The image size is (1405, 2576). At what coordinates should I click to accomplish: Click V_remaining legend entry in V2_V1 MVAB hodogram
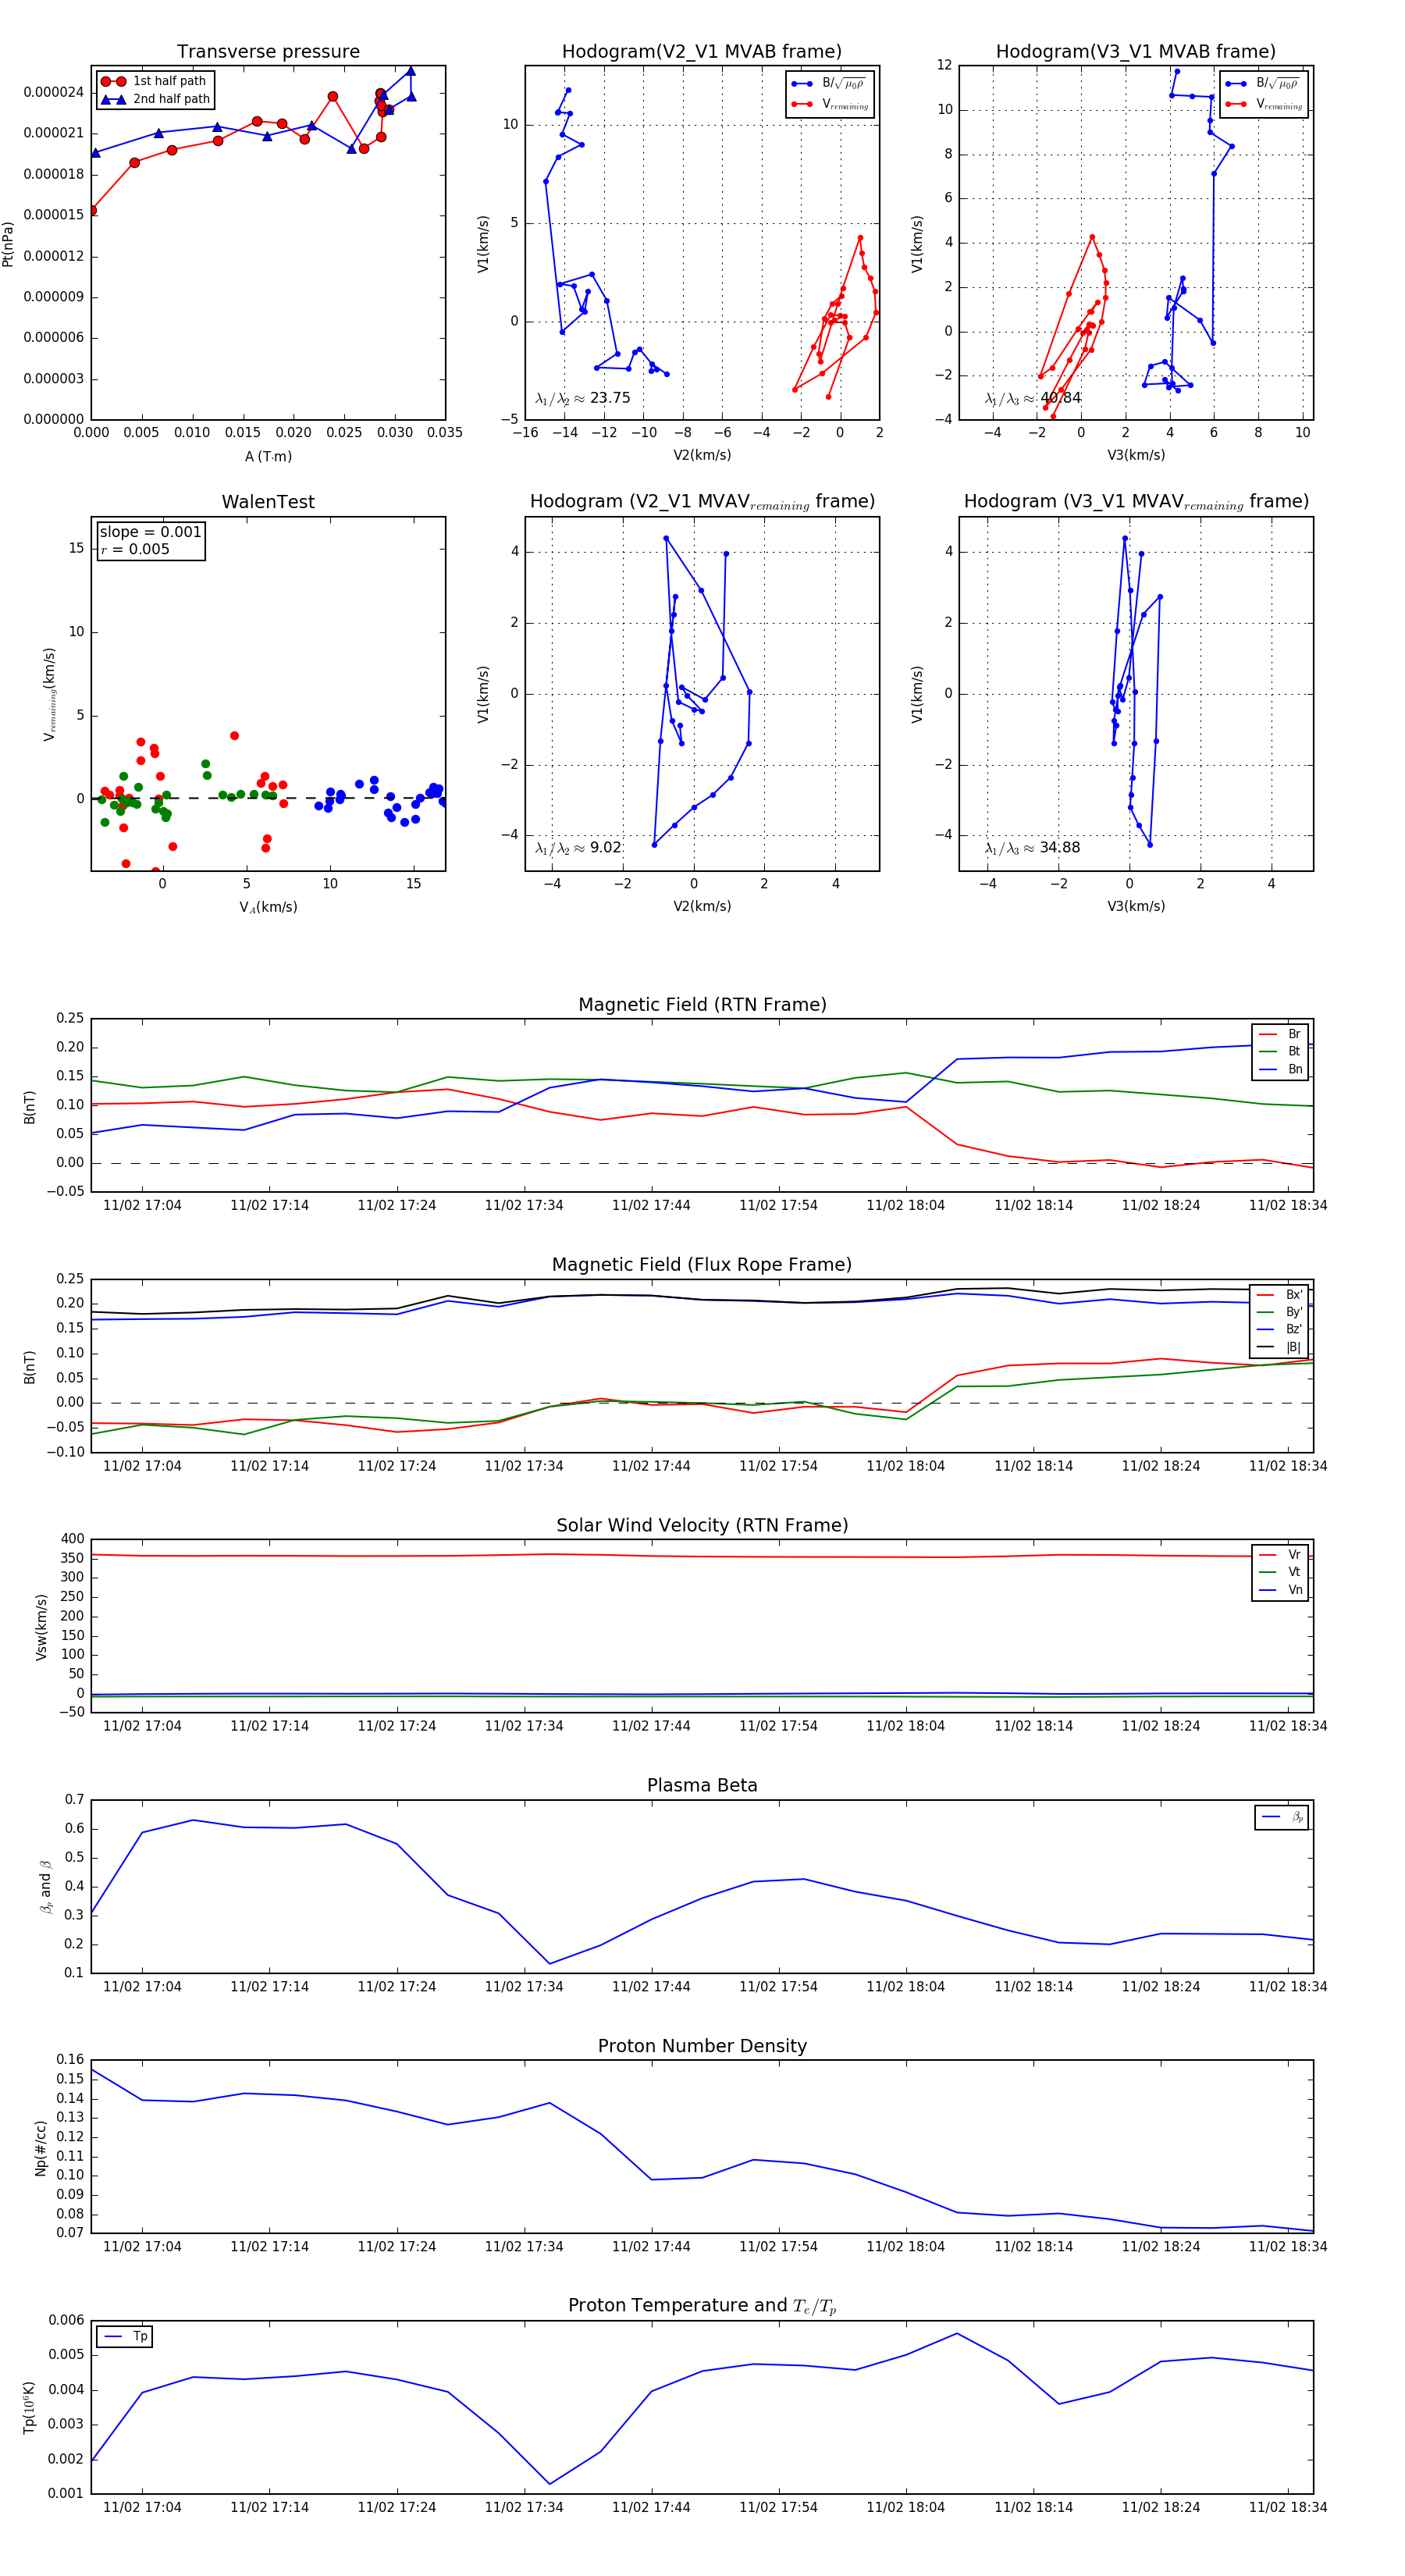point(830,104)
